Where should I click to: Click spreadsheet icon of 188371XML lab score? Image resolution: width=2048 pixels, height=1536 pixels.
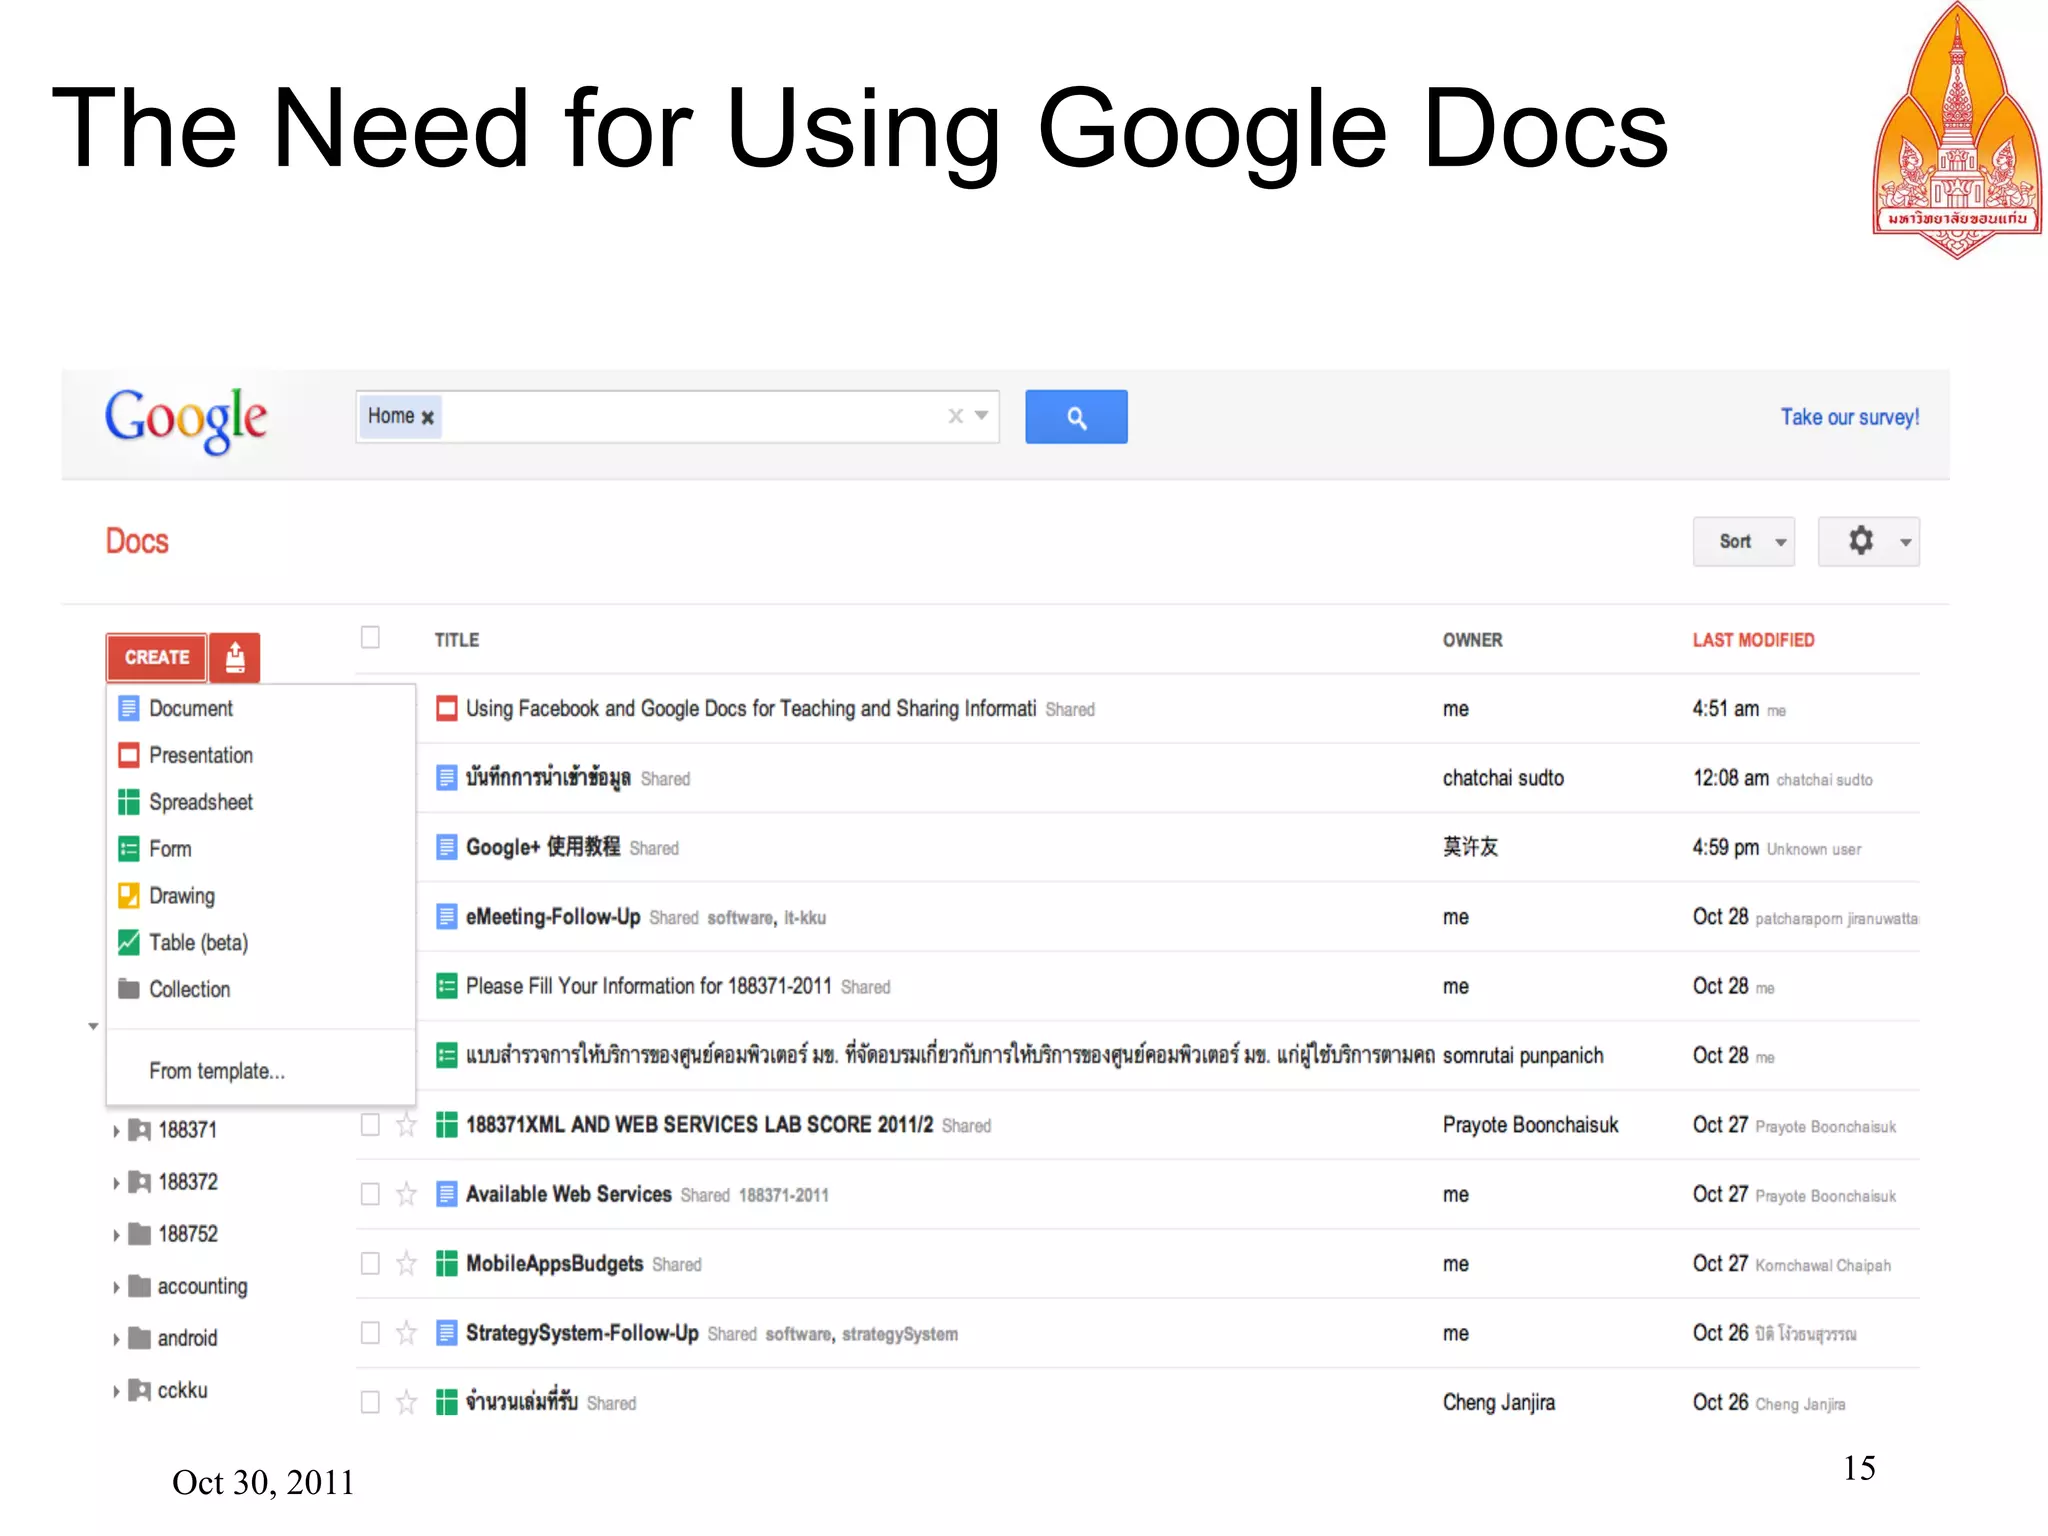447,1125
